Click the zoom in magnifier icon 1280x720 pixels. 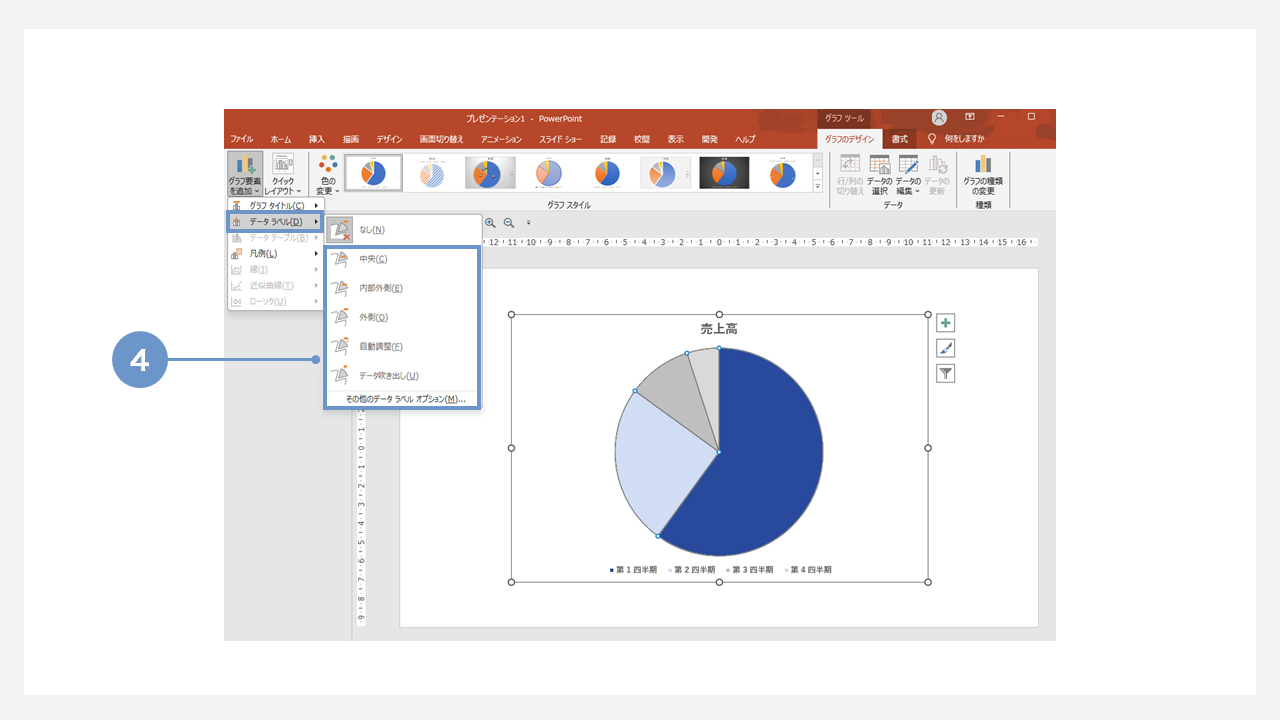point(490,223)
